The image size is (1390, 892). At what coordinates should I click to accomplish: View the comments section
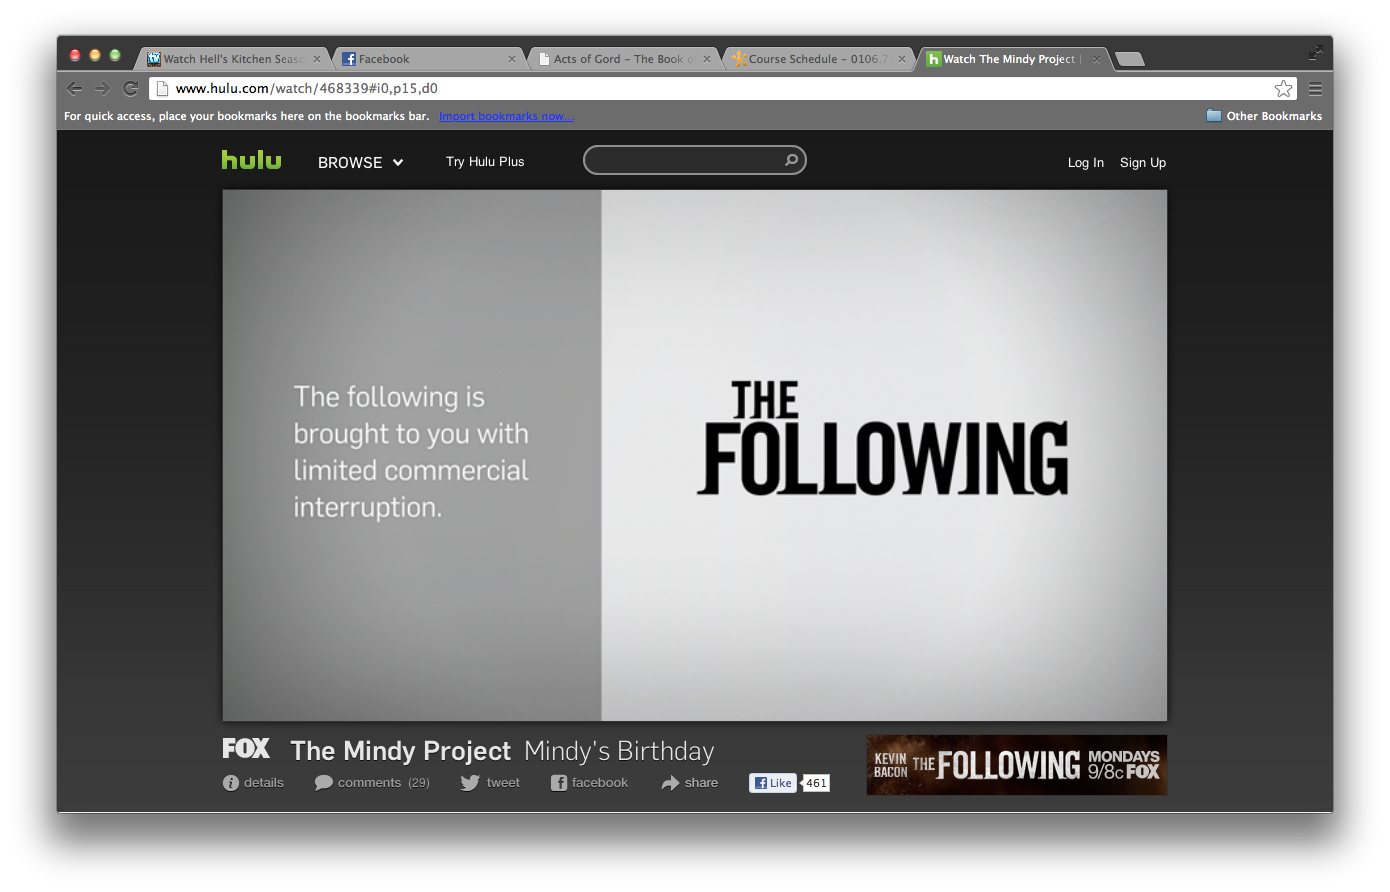(371, 783)
